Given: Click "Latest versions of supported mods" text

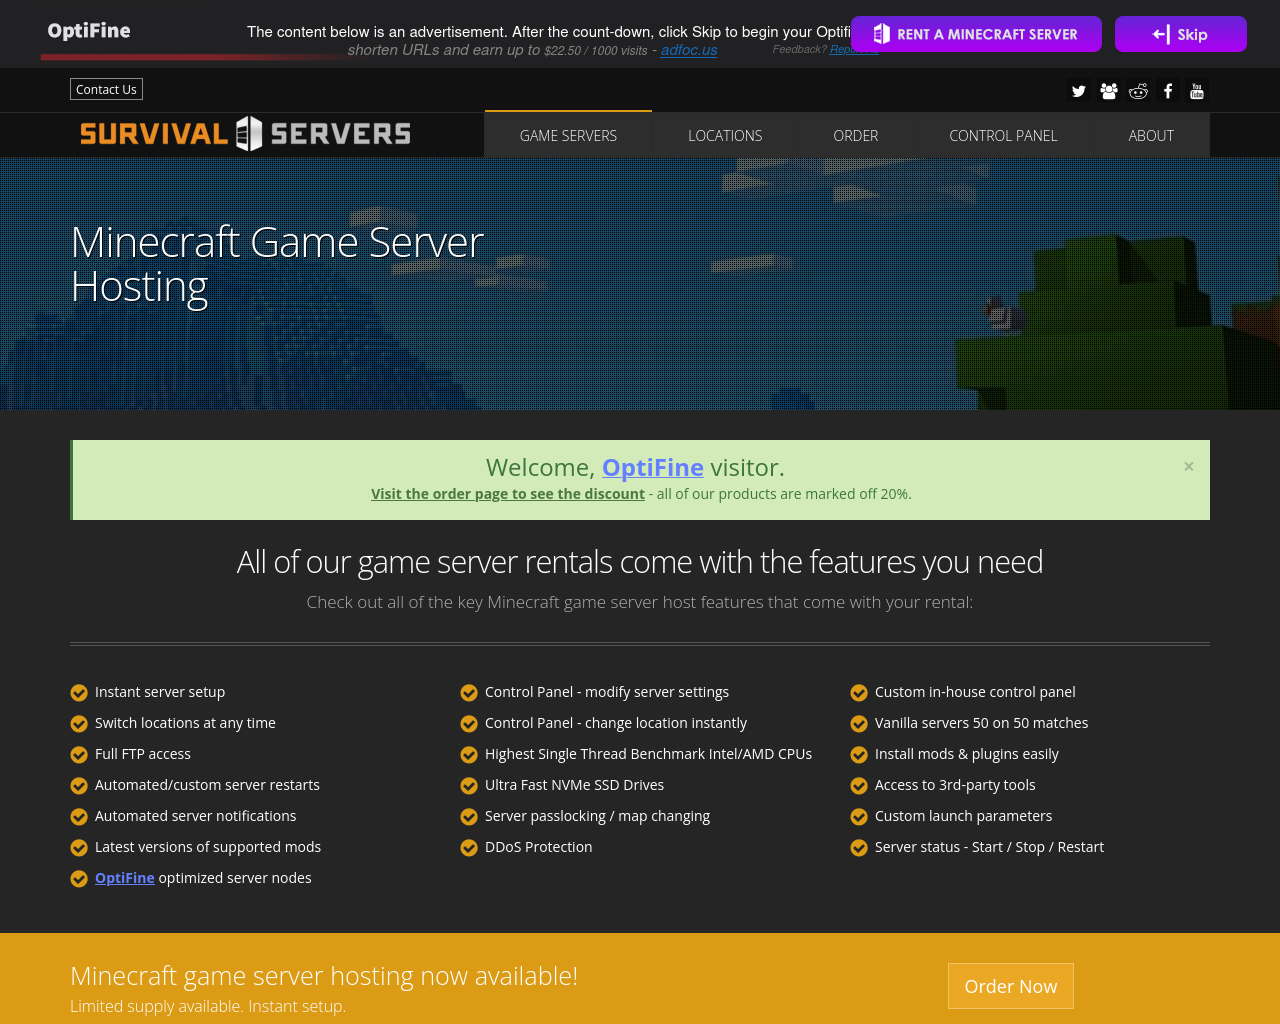Looking at the screenshot, I should pos(208,847).
